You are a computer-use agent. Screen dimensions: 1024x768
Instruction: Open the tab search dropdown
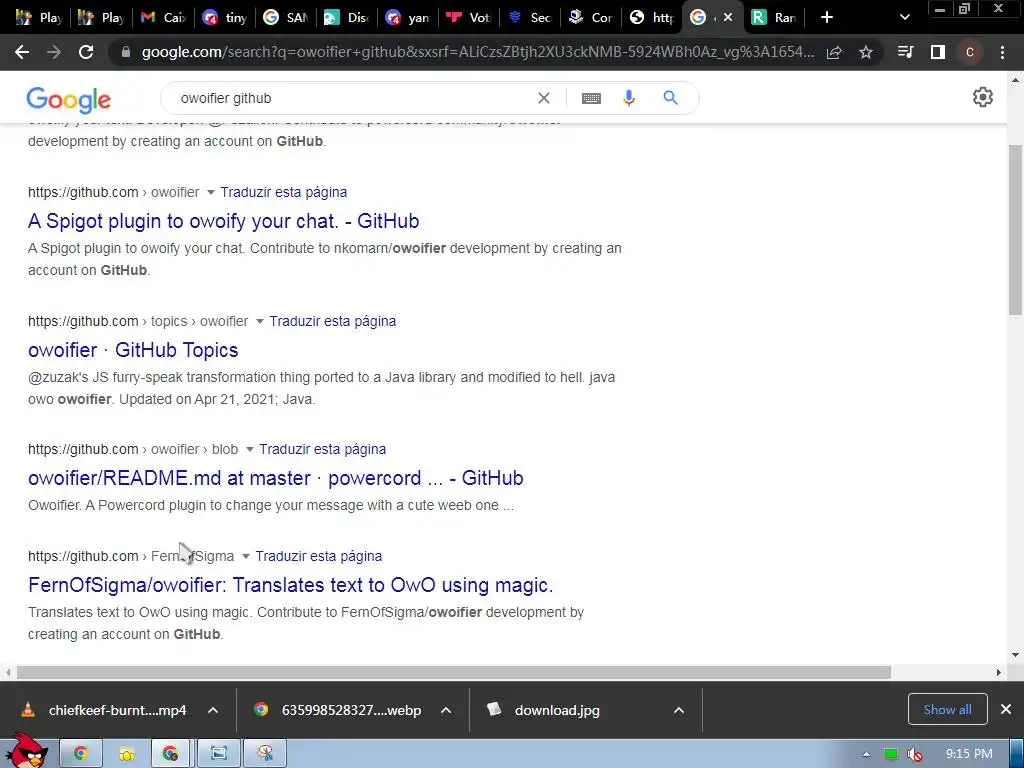click(904, 17)
